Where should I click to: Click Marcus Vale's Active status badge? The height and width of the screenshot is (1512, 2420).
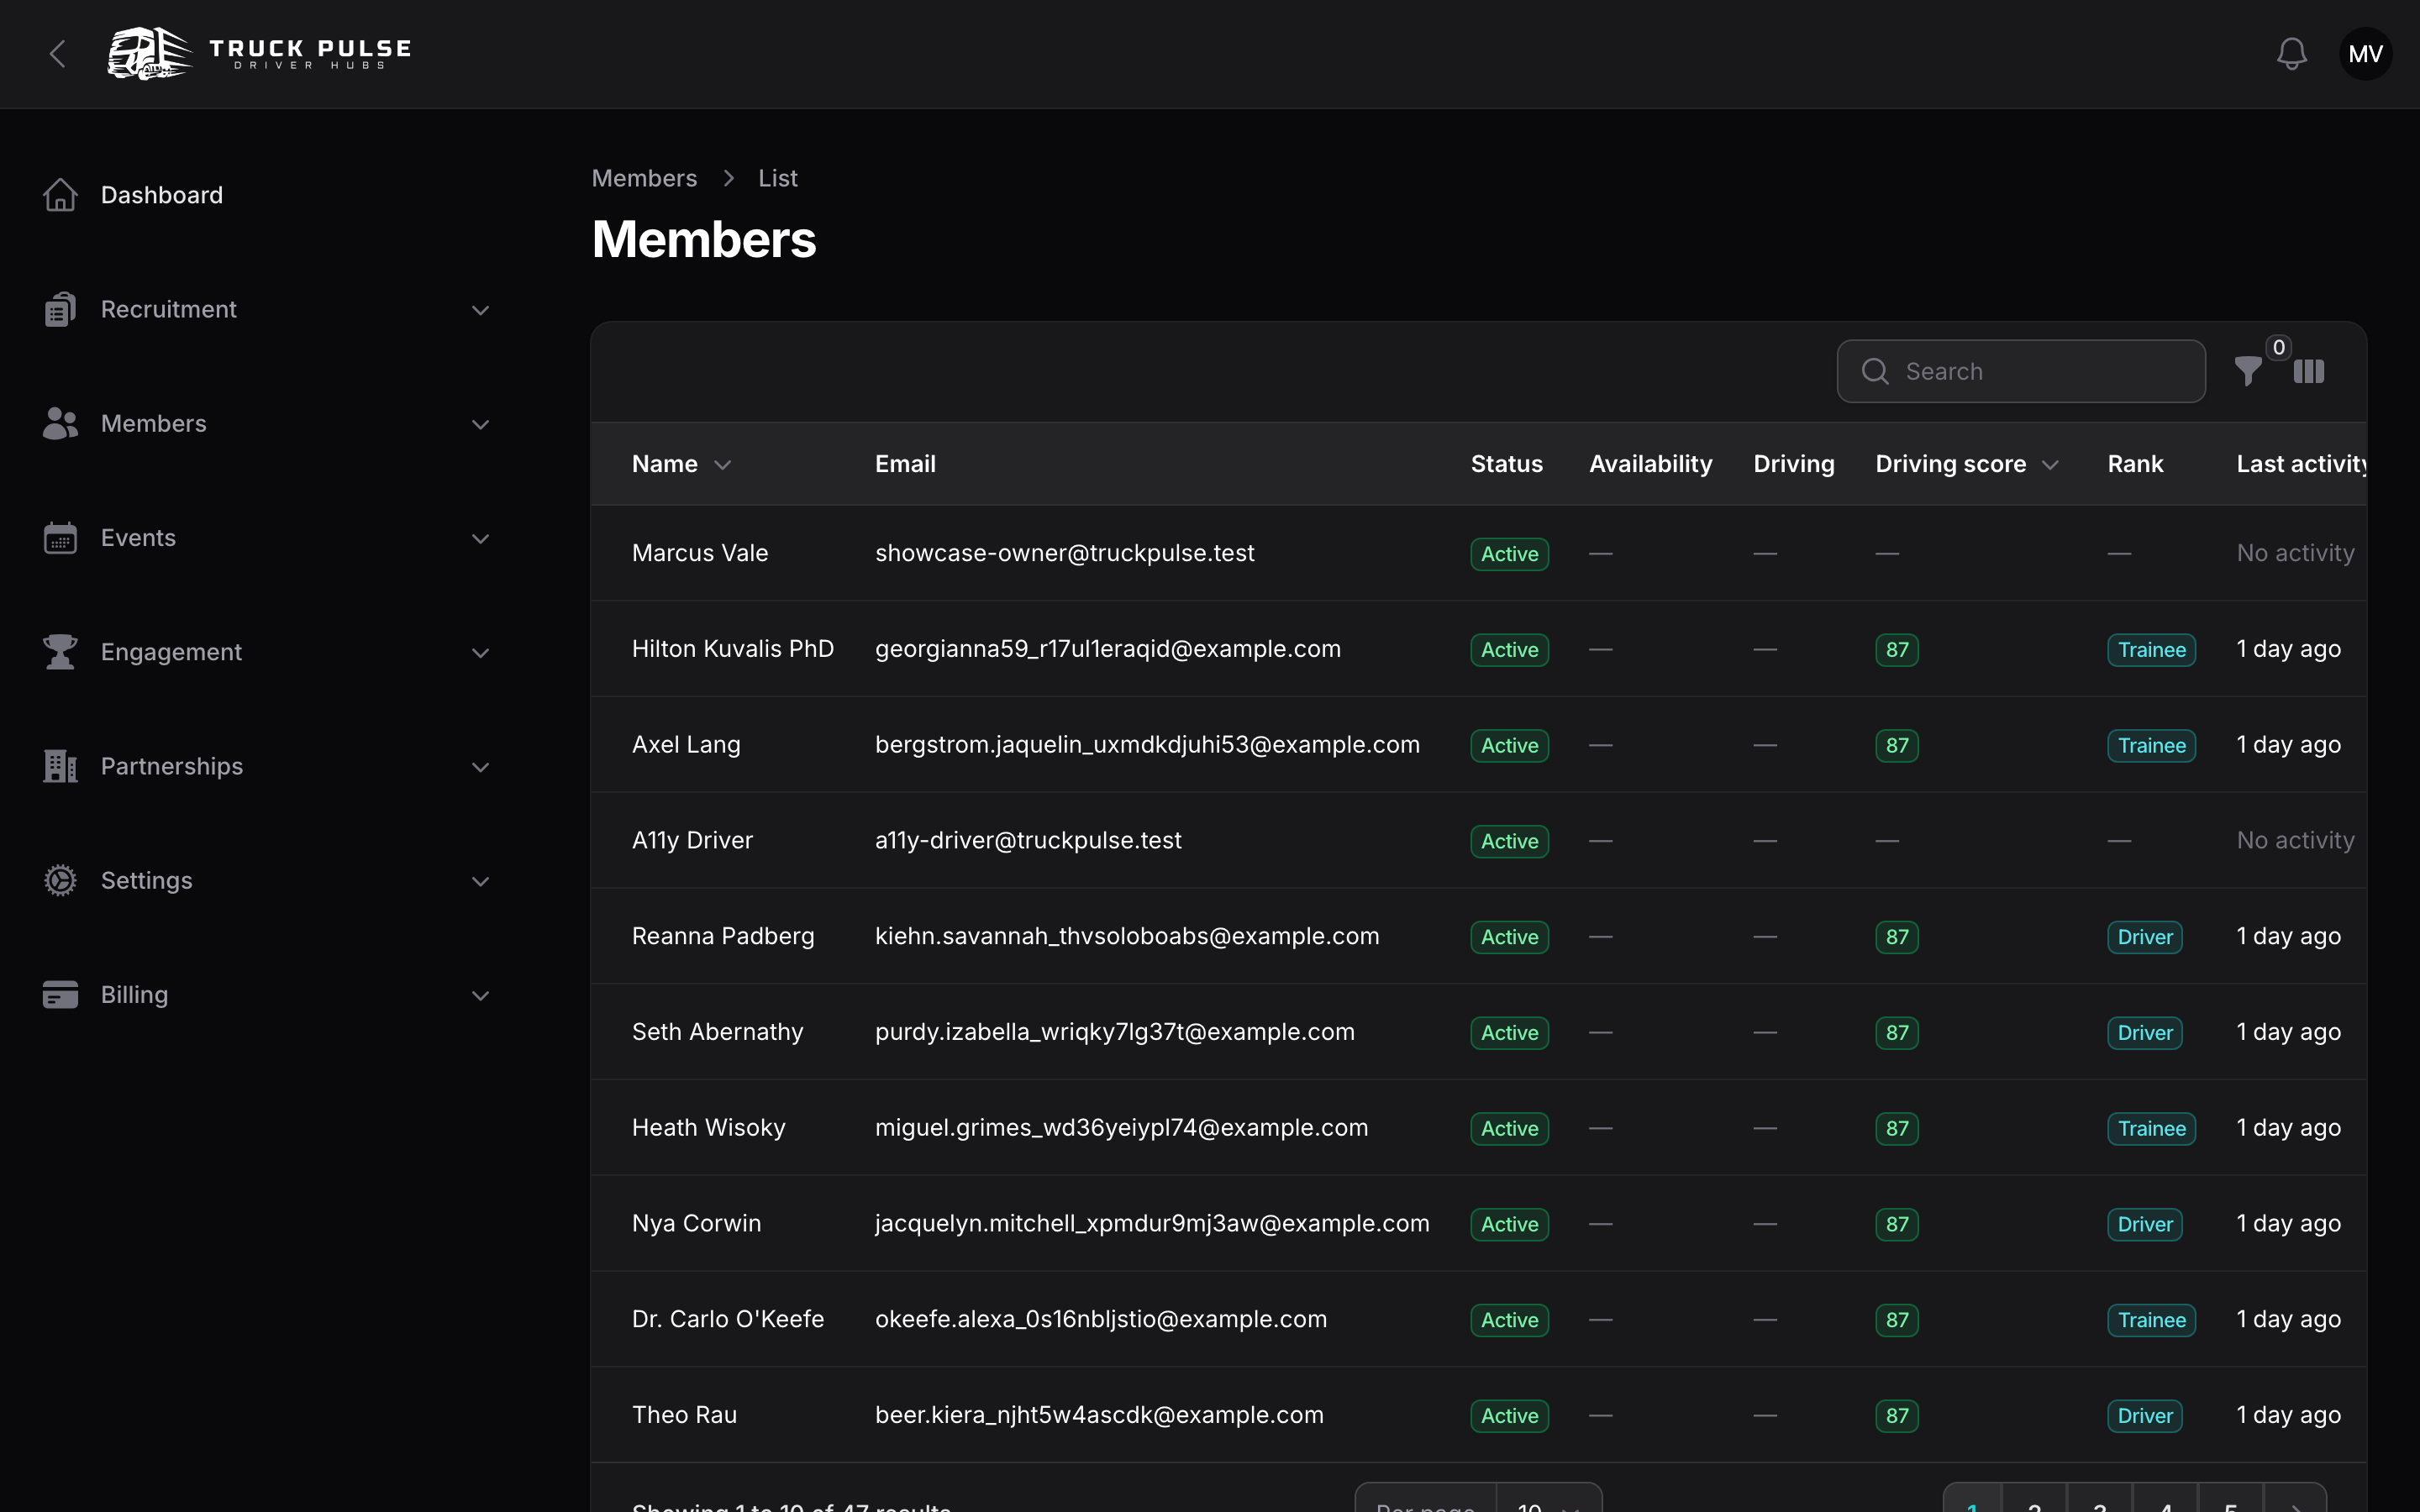(x=1509, y=554)
